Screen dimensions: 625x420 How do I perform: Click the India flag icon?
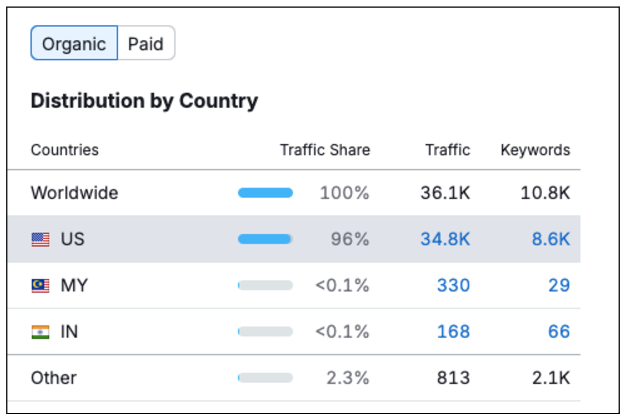(x=40, y=332)
